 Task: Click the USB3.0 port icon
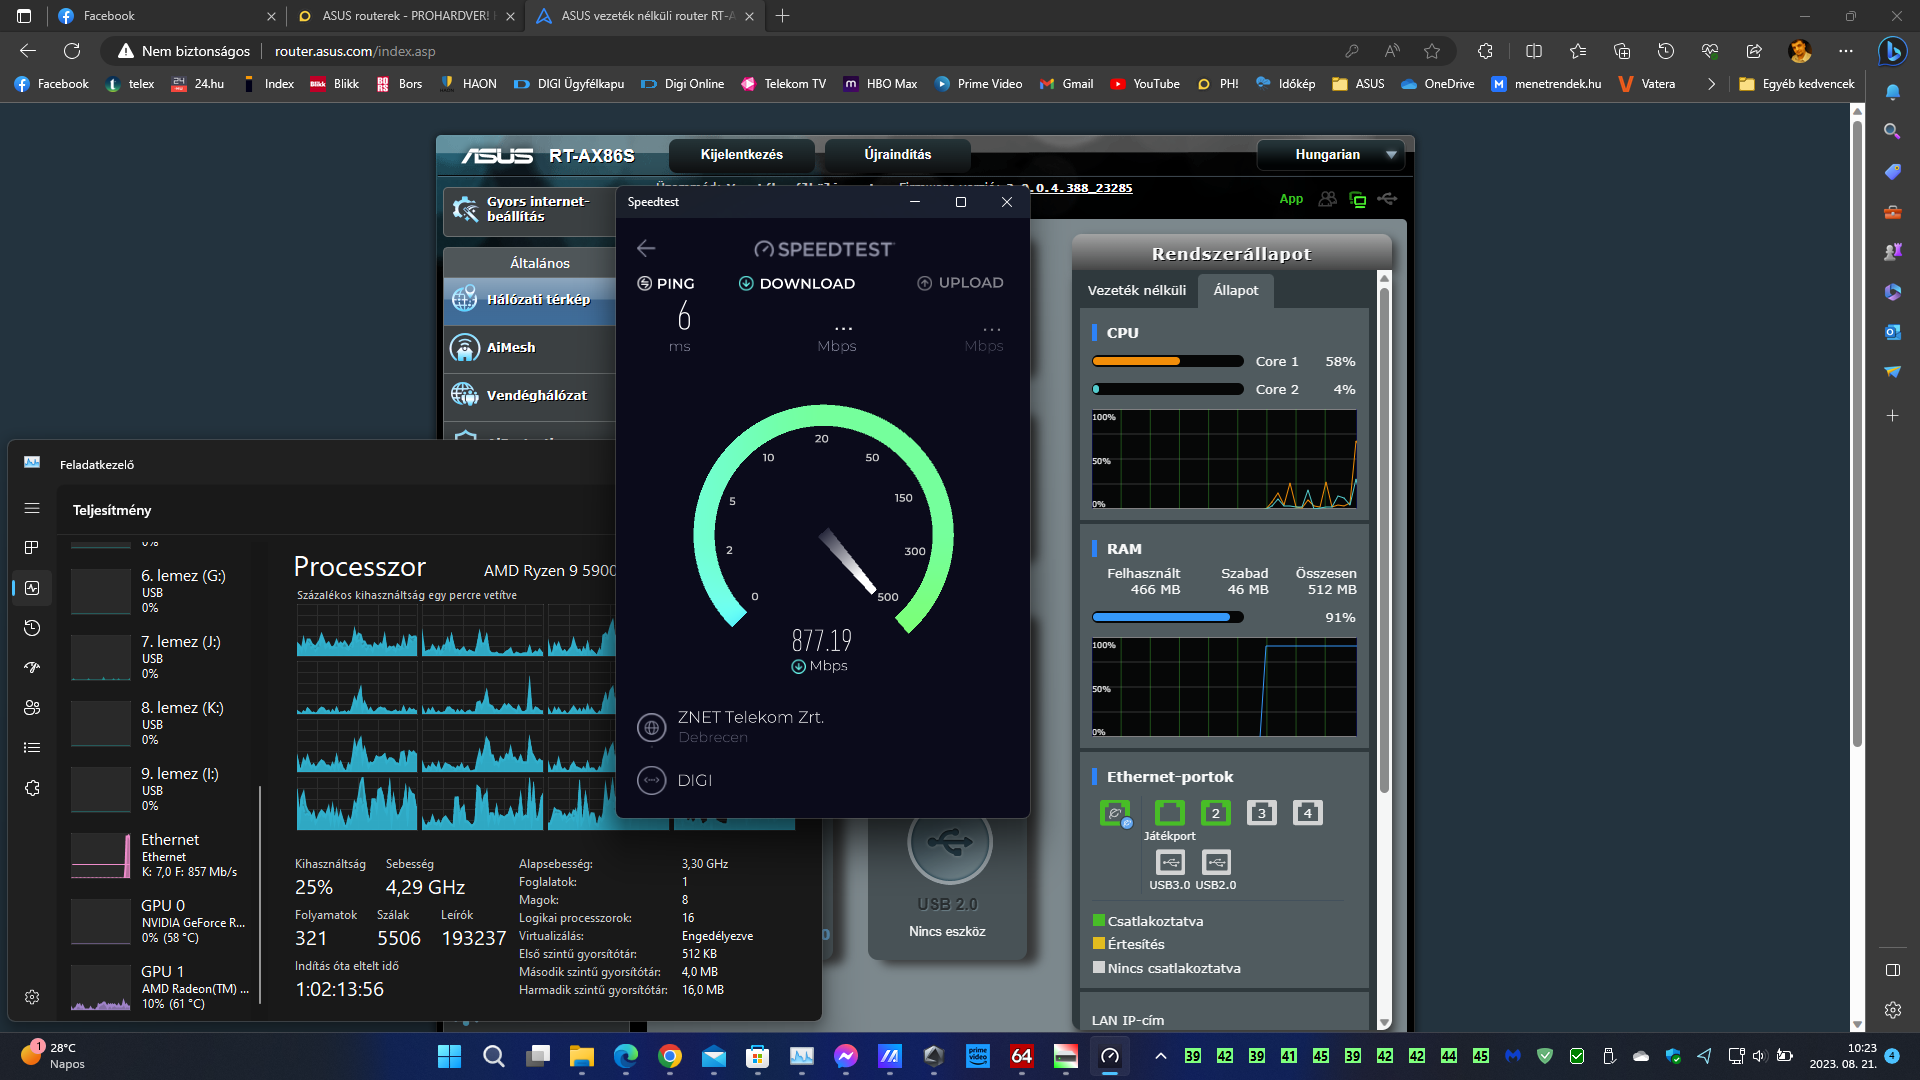coord(1170,862)
